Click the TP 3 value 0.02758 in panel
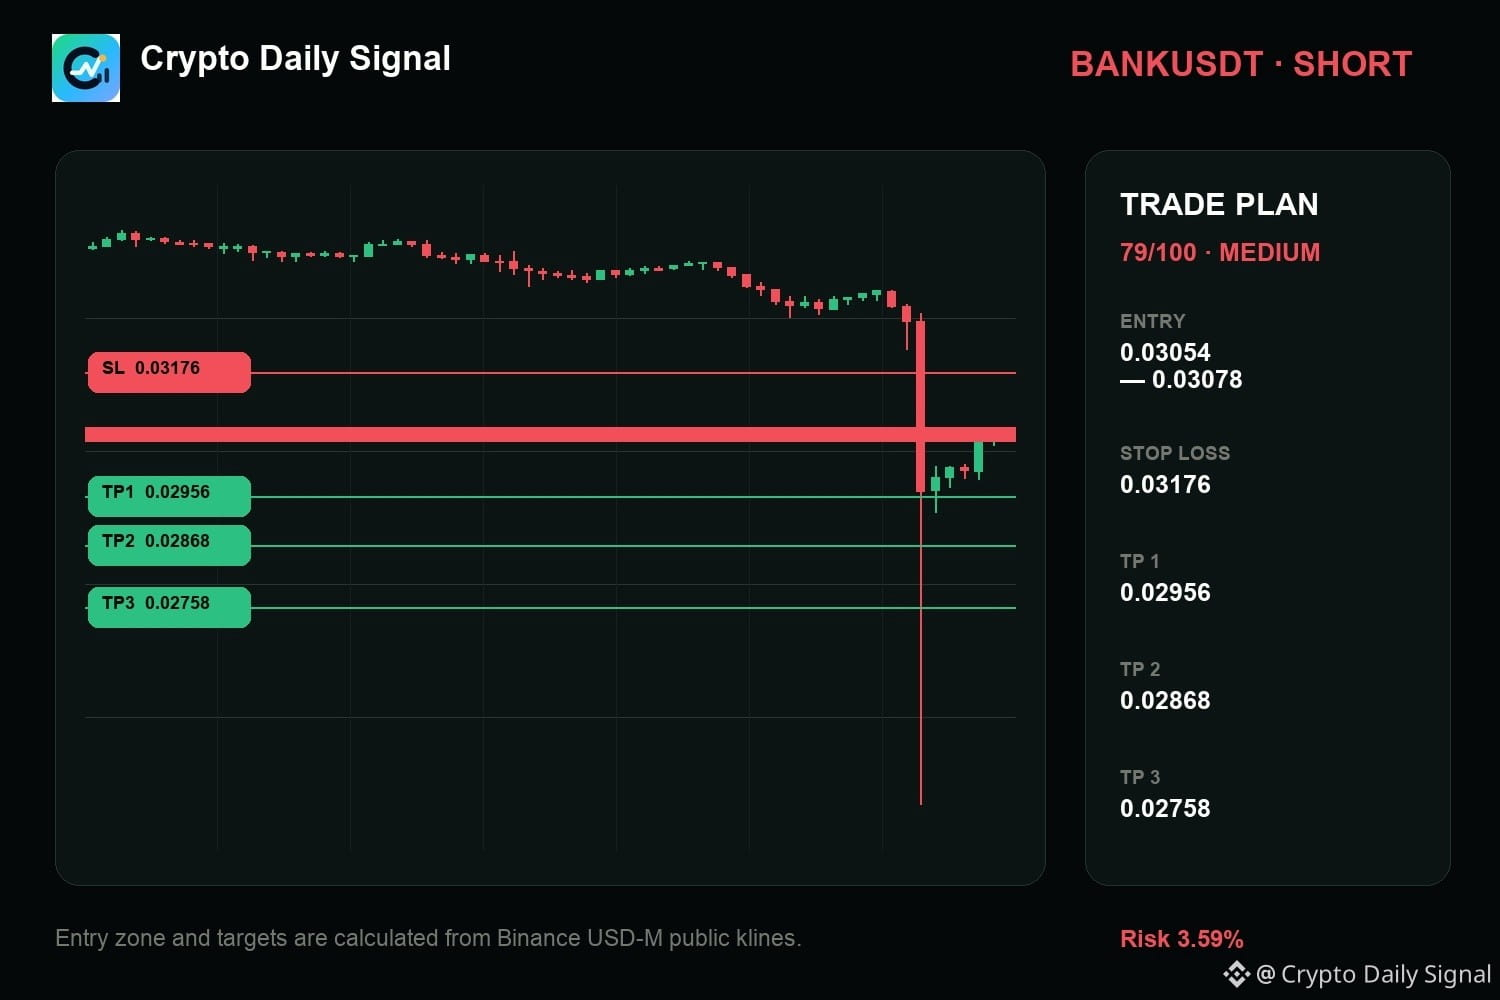Image resolution: width=1500 pixels, height=1000 pixels. [1165, 808]
